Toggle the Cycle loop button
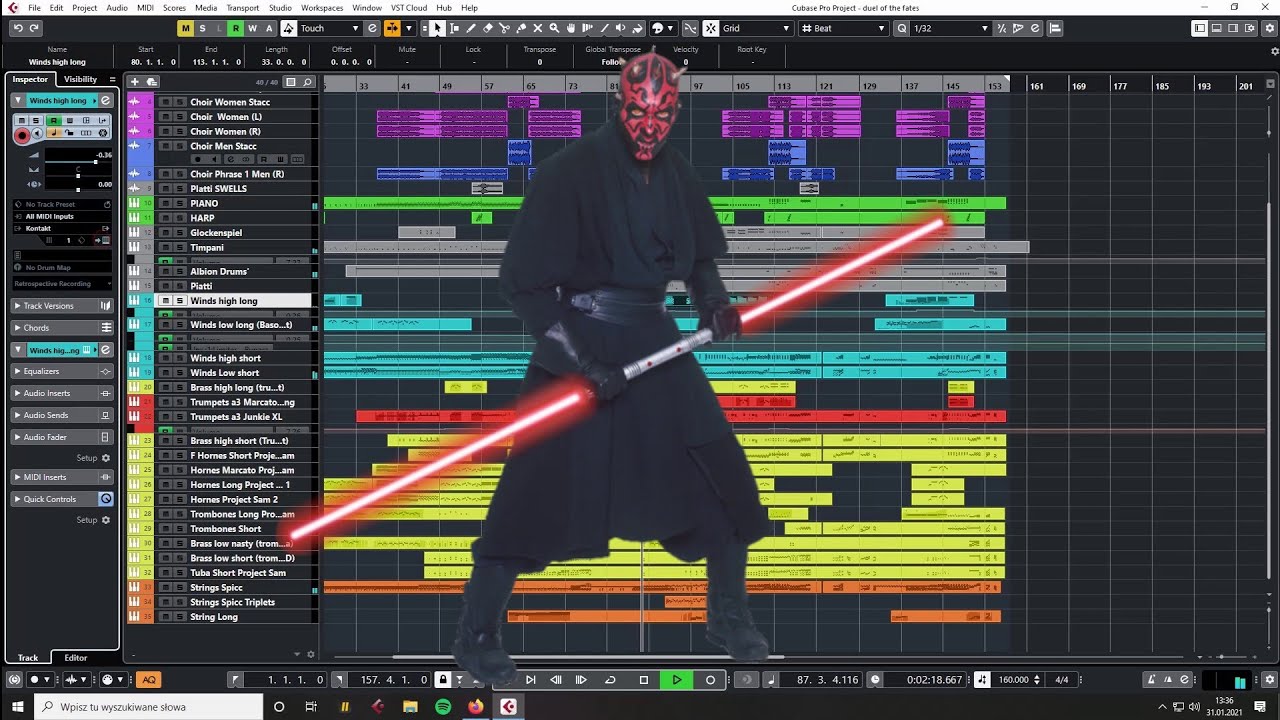 pyautogui.click(x=610, y=680)
